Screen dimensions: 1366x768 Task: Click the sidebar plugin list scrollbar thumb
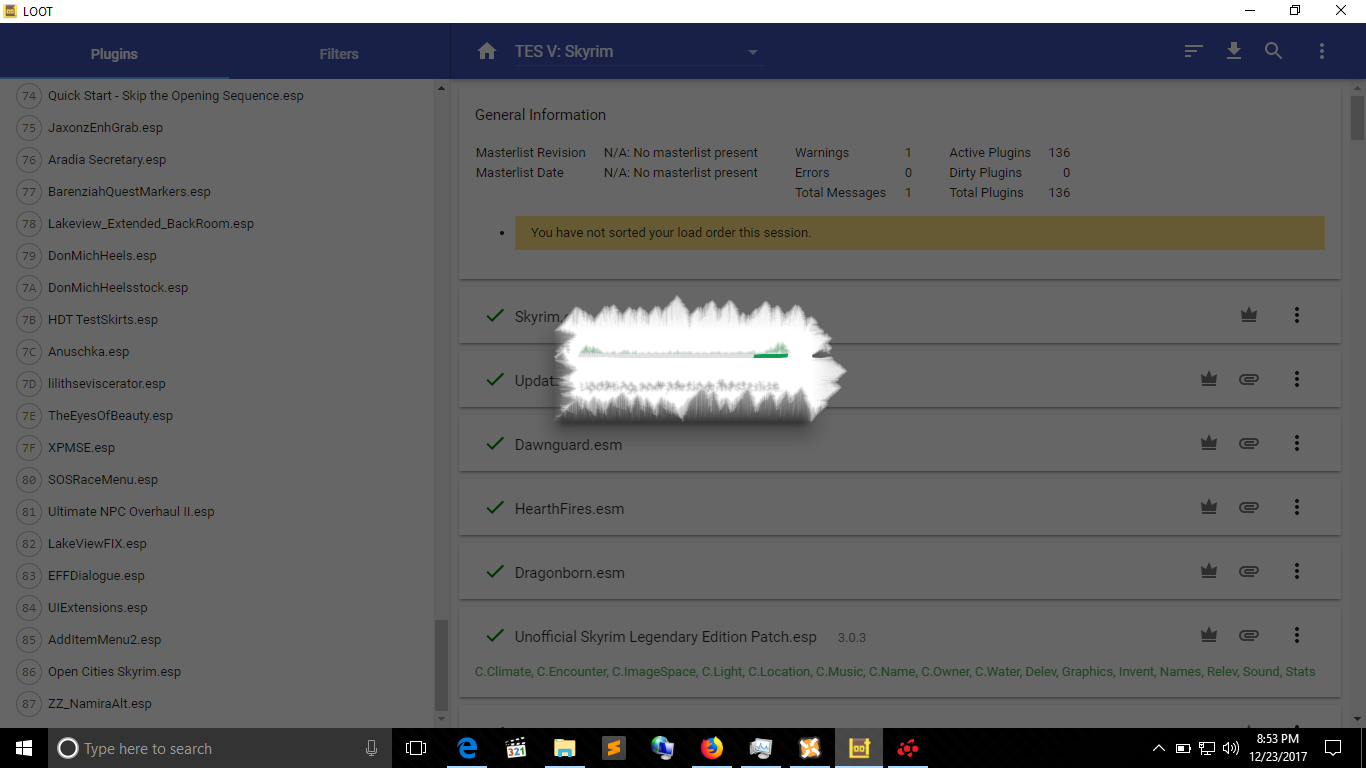pos(440,664)
